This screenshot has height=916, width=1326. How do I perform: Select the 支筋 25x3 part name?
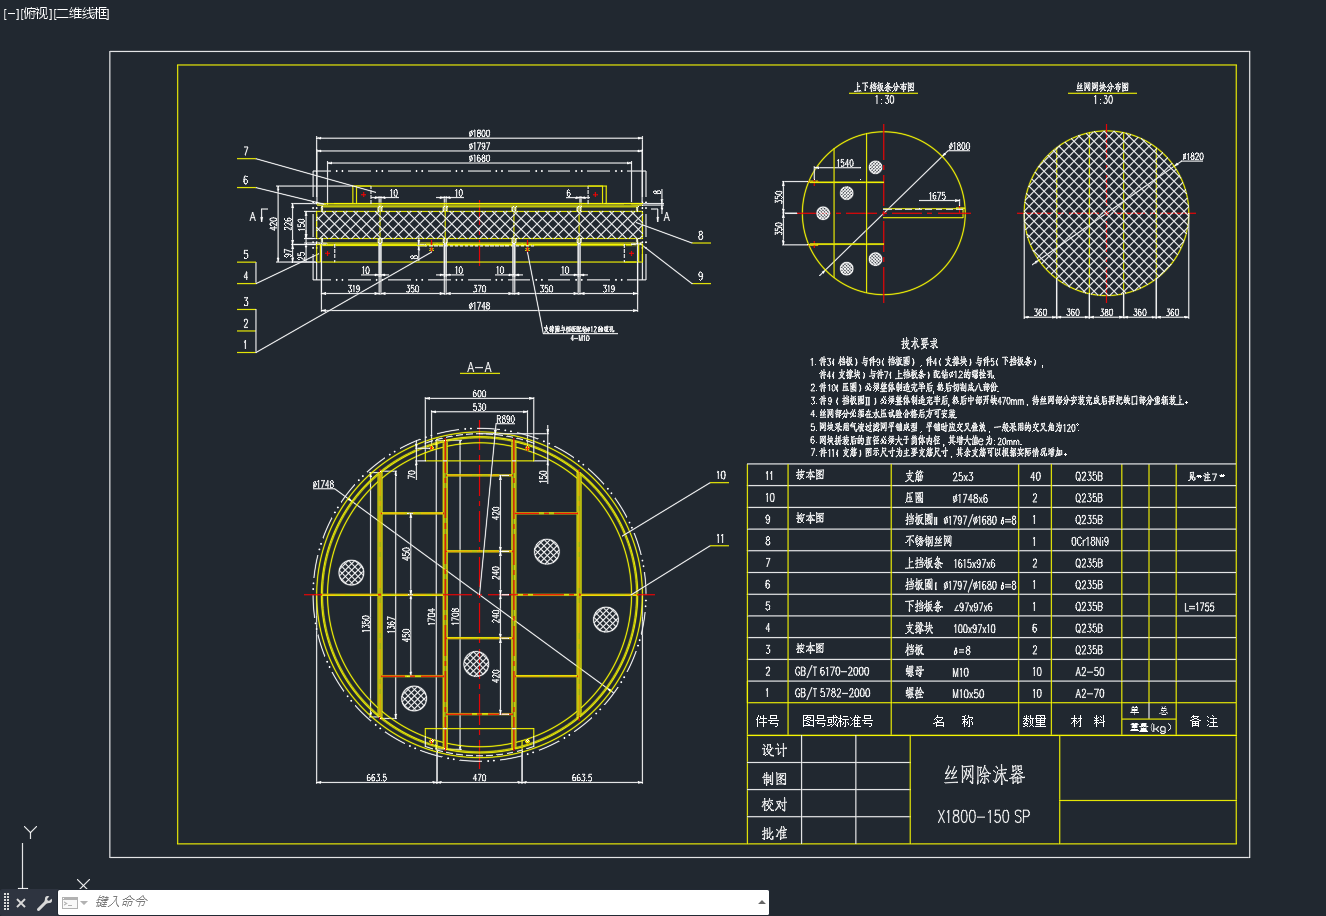[940, 477]
